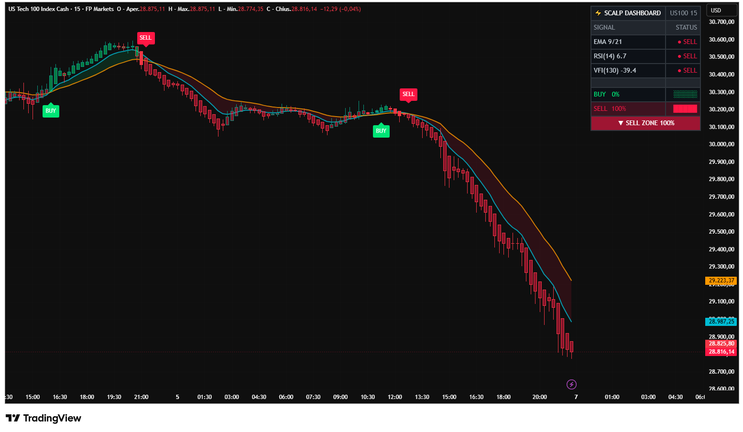Click the TradingView logo below the chart
This screenshot has width=743, height=432.
tap(43, 418)
